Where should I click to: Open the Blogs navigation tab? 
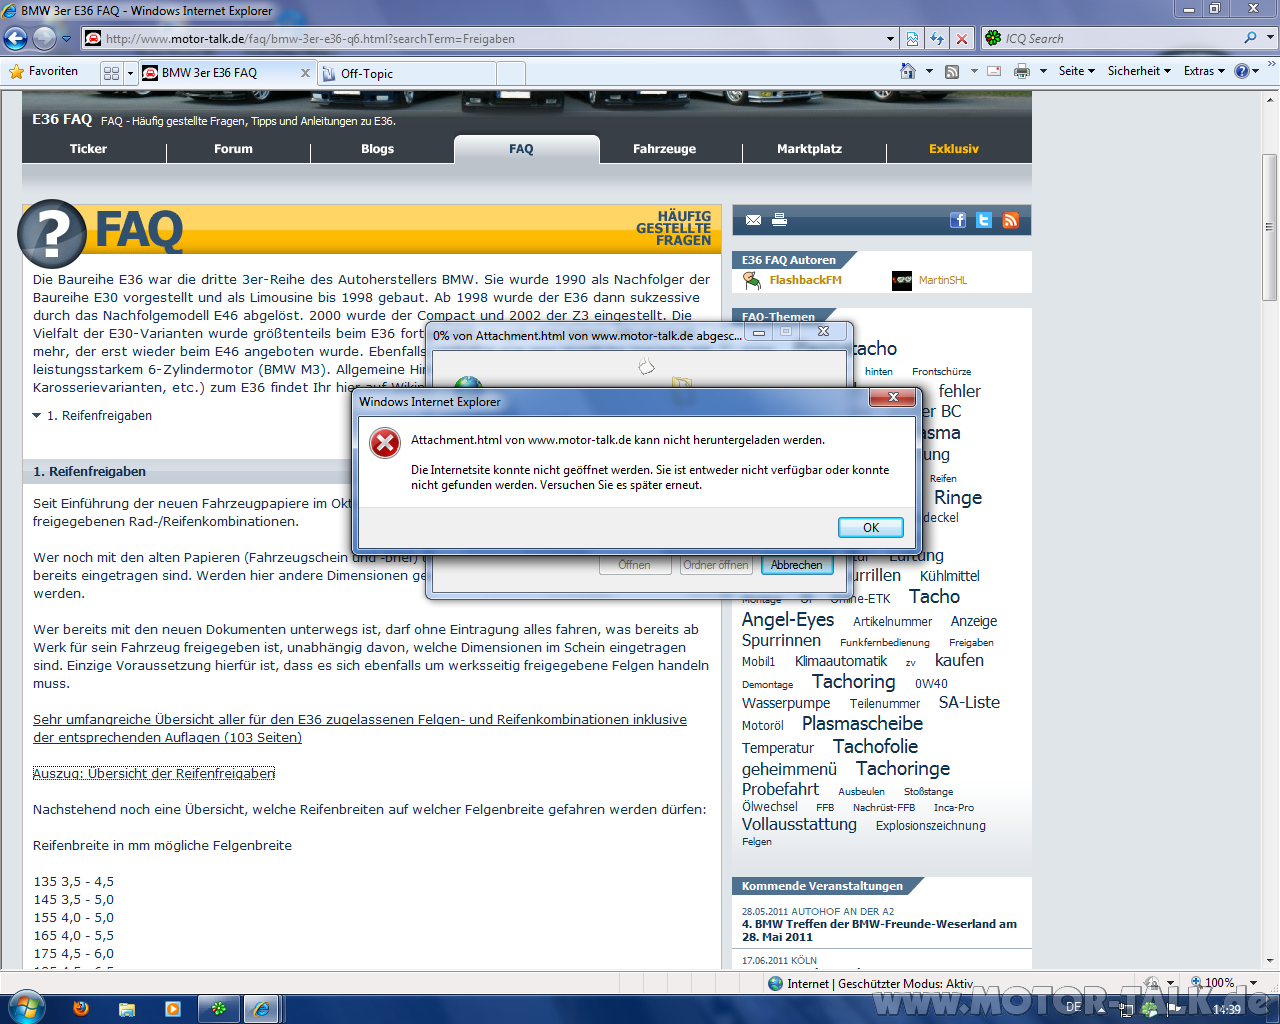click(377, 149)
